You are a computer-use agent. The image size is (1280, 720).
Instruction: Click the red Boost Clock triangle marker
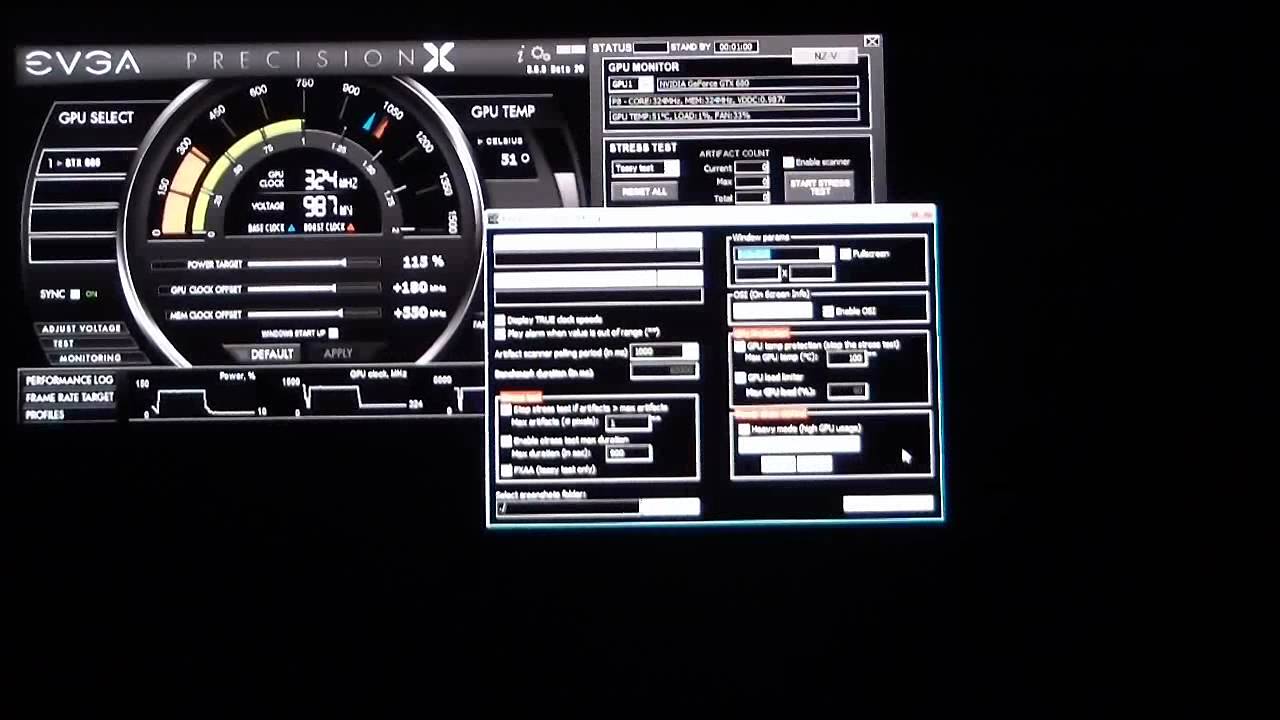(350, 228)
